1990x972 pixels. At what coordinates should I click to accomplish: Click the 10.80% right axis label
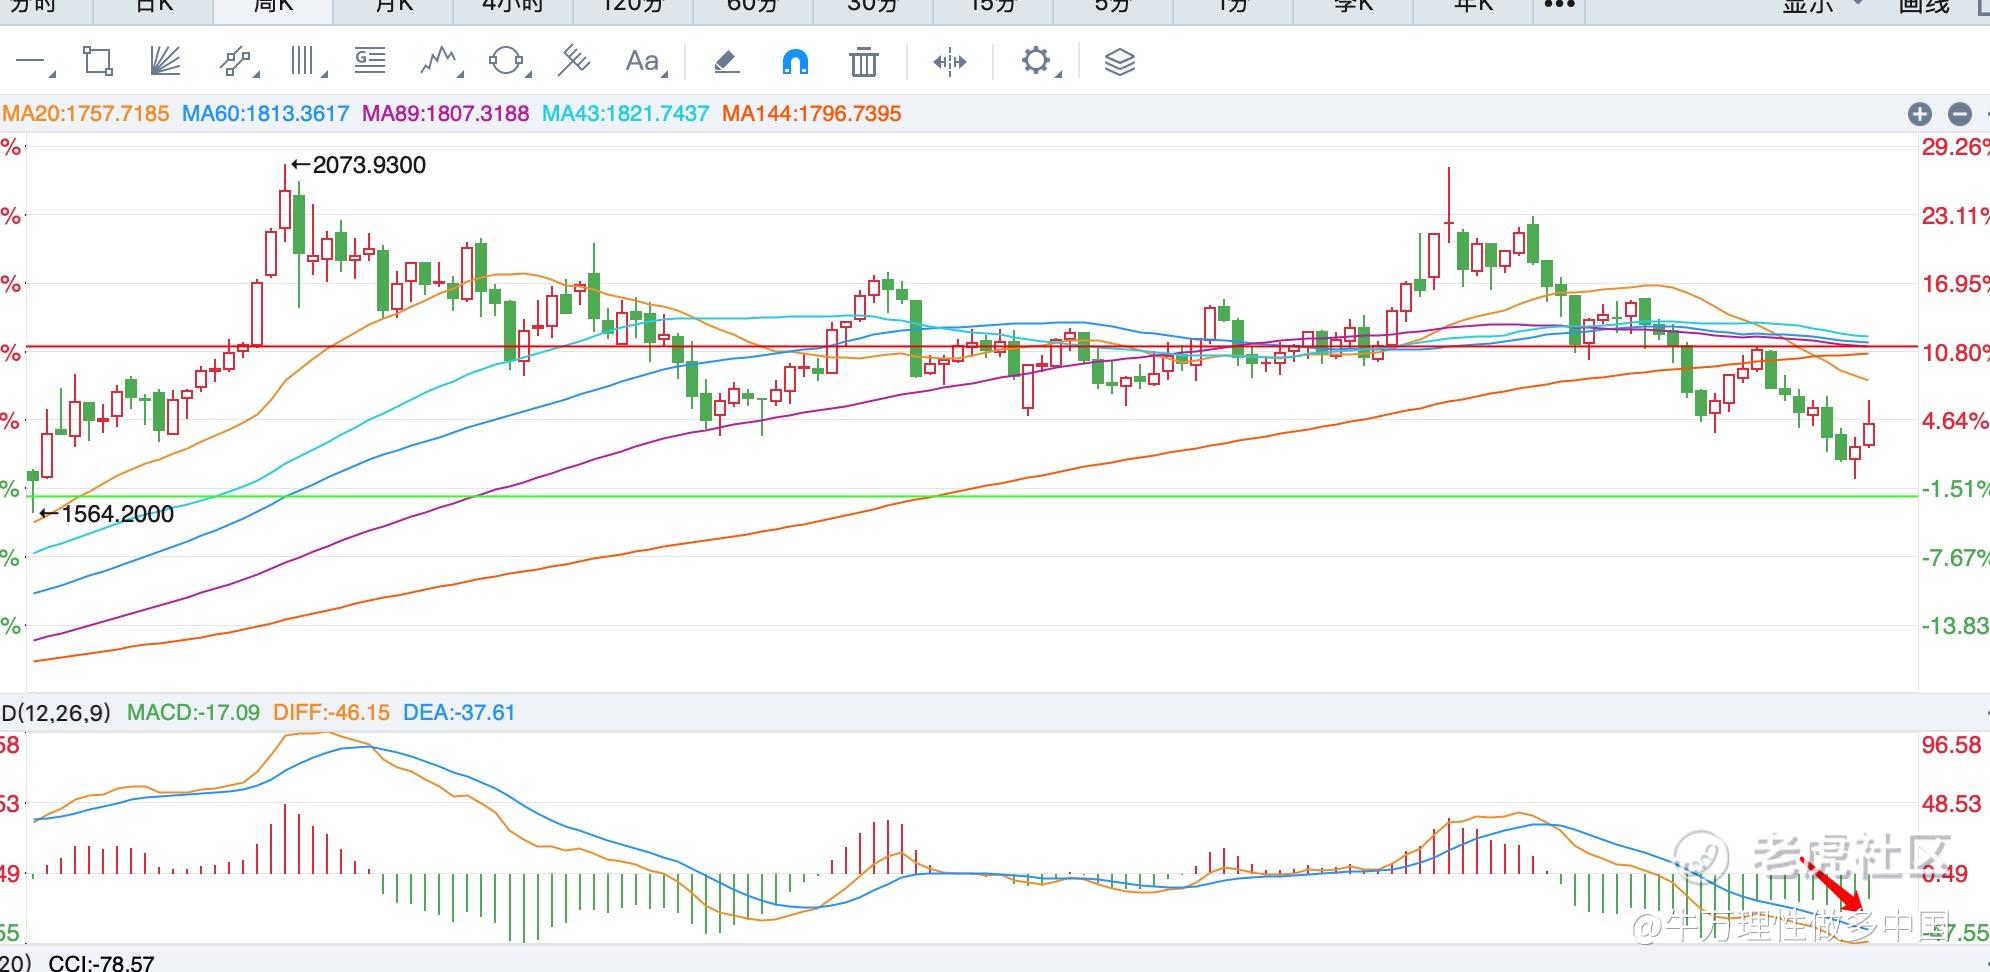[x=1955, y=353]
